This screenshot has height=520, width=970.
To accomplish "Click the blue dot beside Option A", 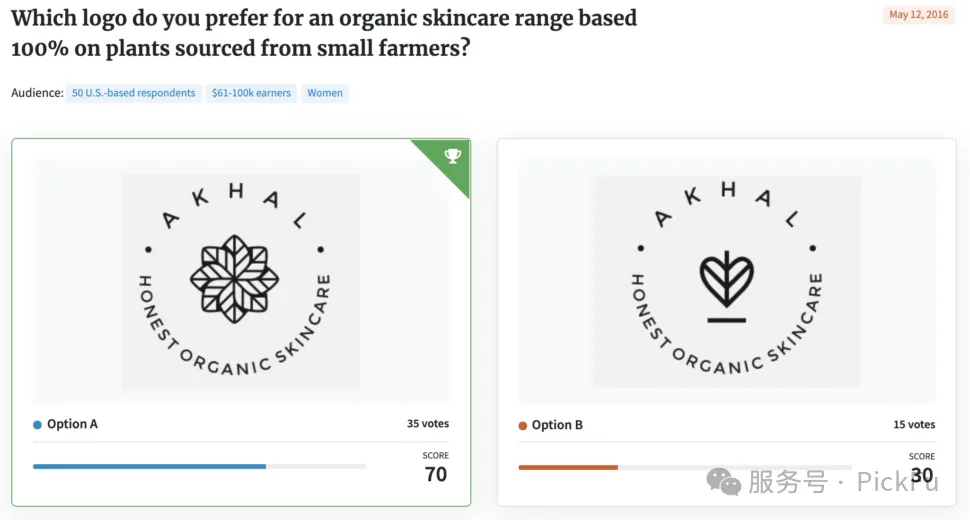I will (37, 425).
